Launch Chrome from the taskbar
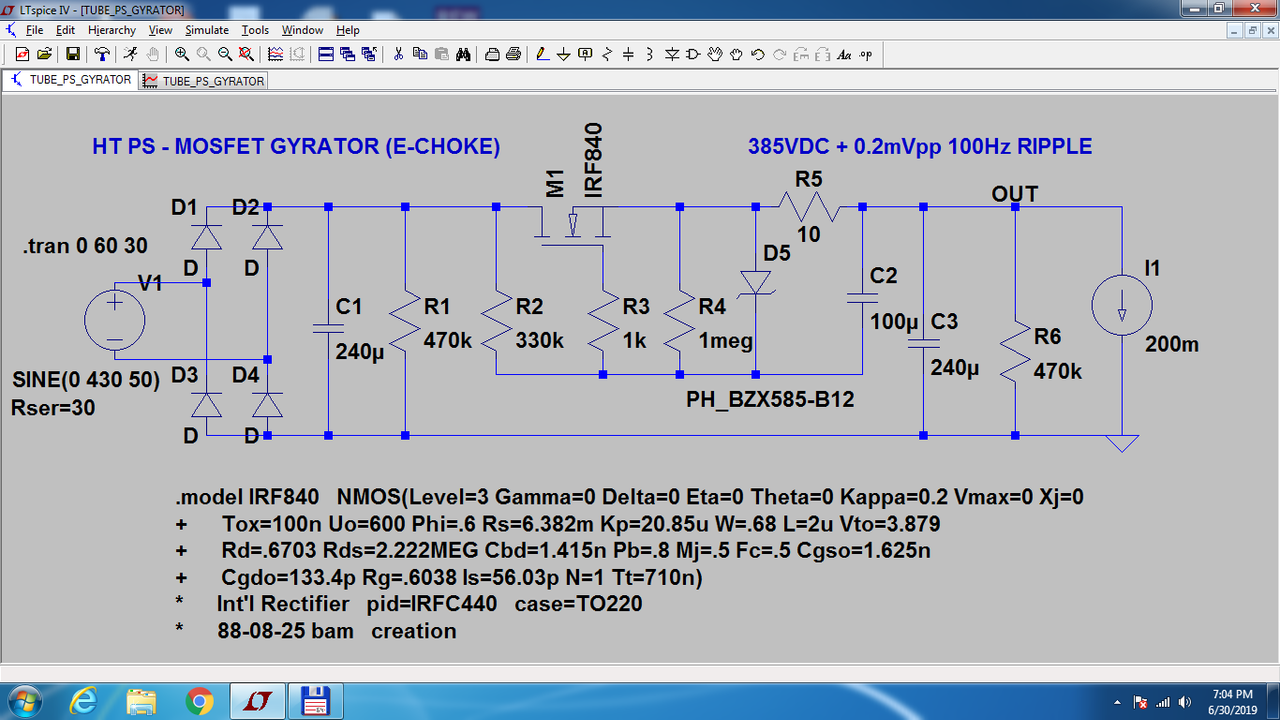 coord(199,699)
